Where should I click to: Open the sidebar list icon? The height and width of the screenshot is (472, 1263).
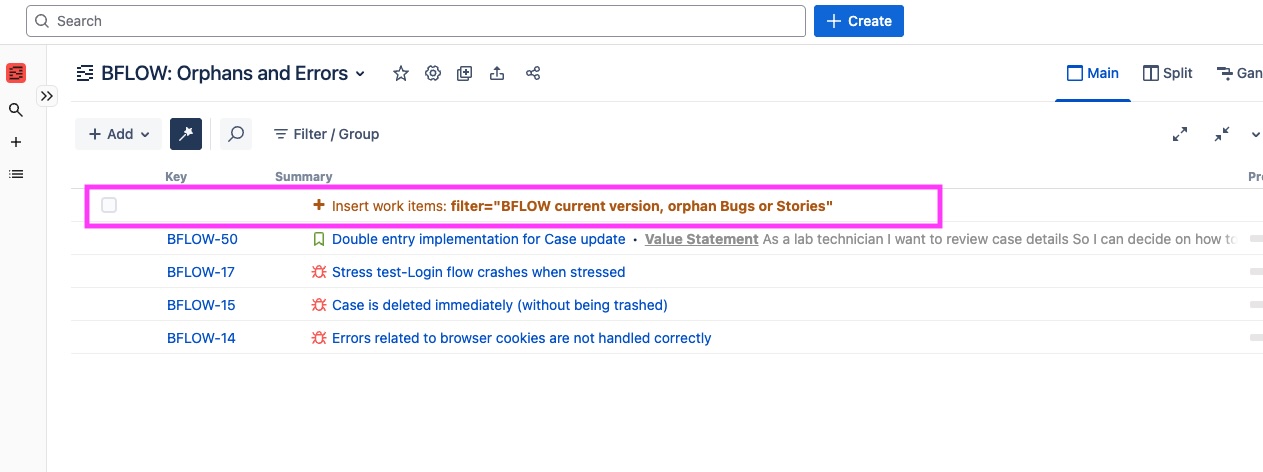coord(16,174)
